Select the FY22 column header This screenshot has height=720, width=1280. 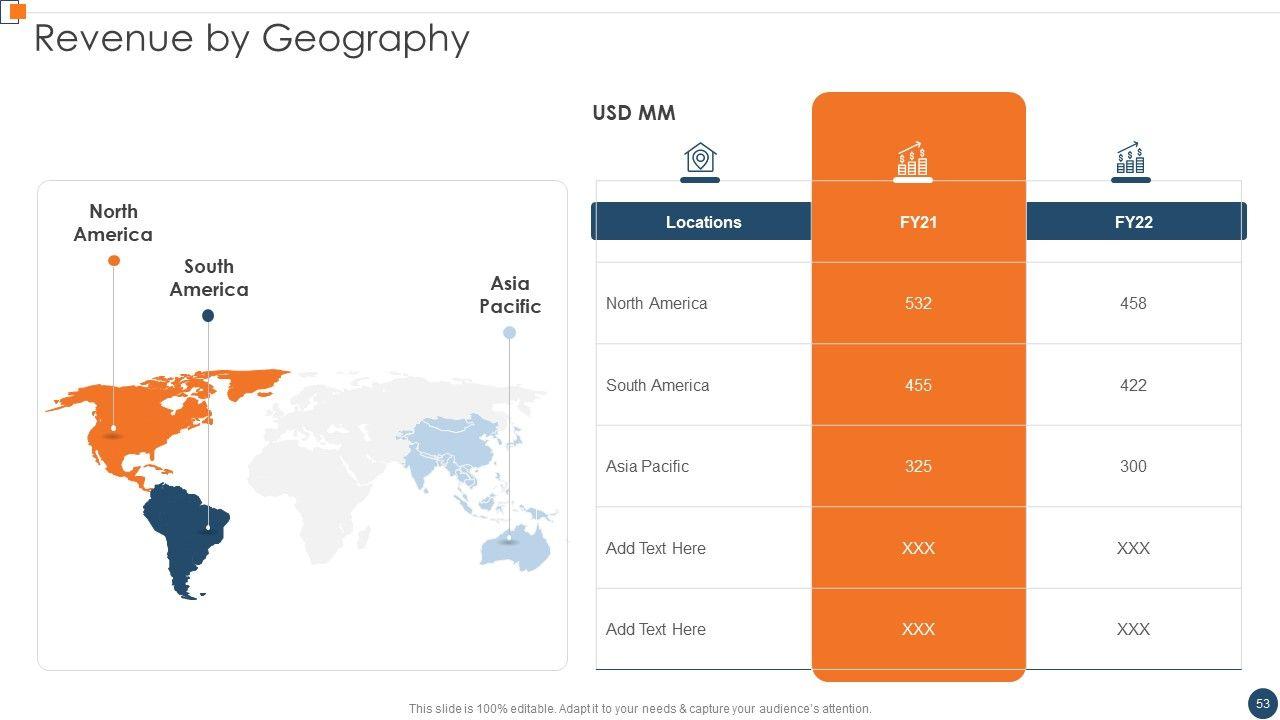point(1134,222)
